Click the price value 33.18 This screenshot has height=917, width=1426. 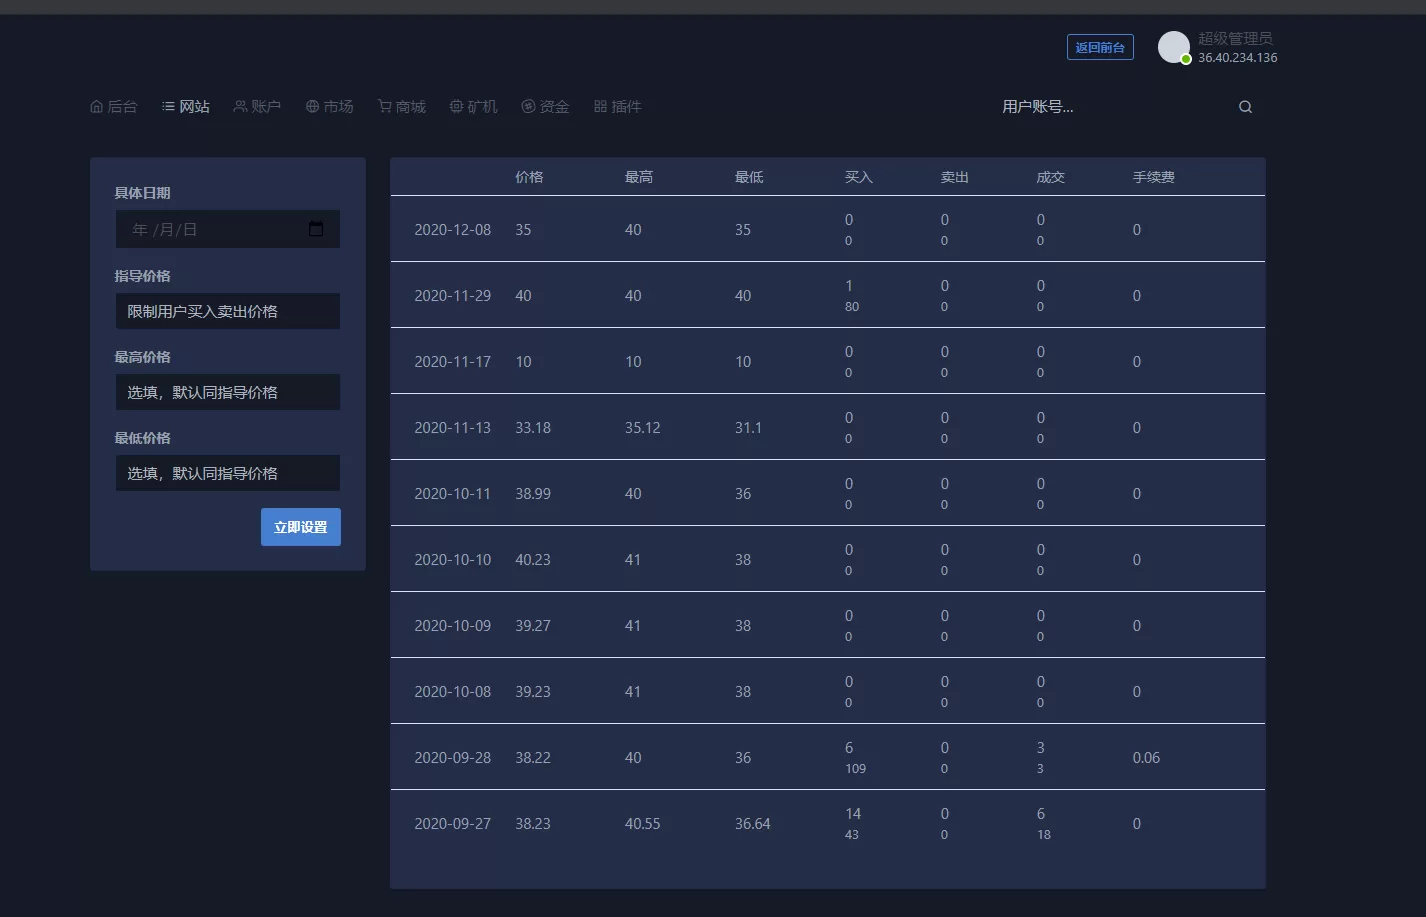click(533, 428)
